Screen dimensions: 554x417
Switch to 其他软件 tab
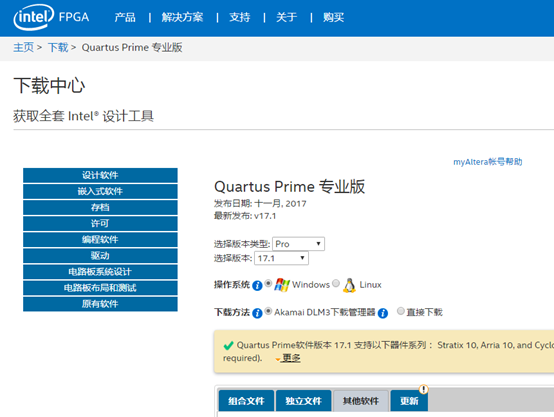tap(361, 401)
